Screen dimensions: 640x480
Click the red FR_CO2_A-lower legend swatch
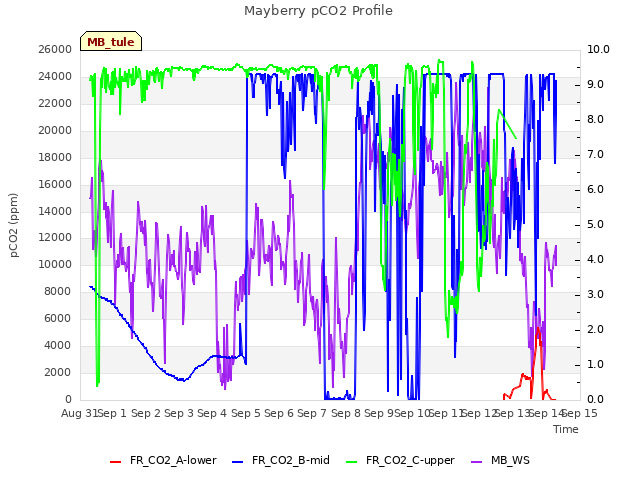click(116, 462)
